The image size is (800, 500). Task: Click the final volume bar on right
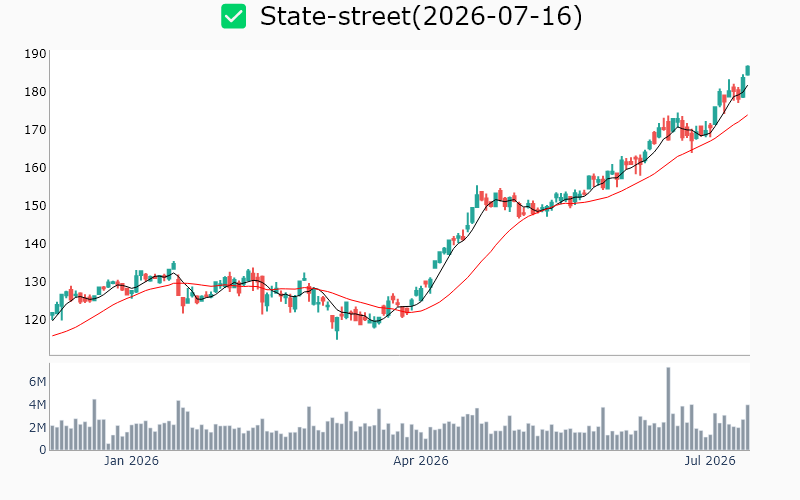[x=748, y=428]
